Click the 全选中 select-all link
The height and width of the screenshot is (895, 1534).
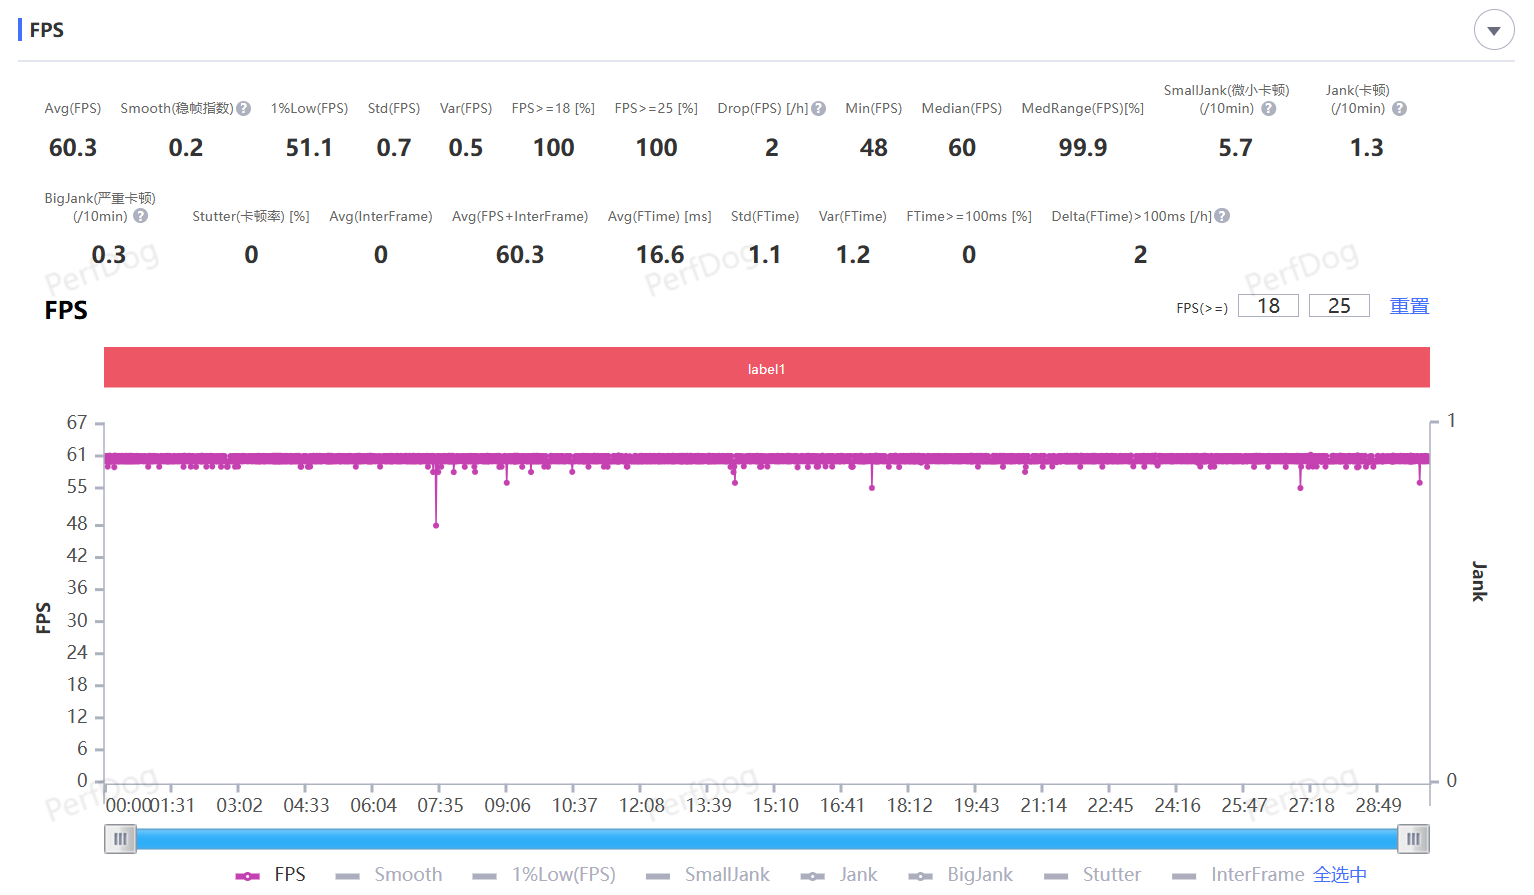click(1339, 875)
